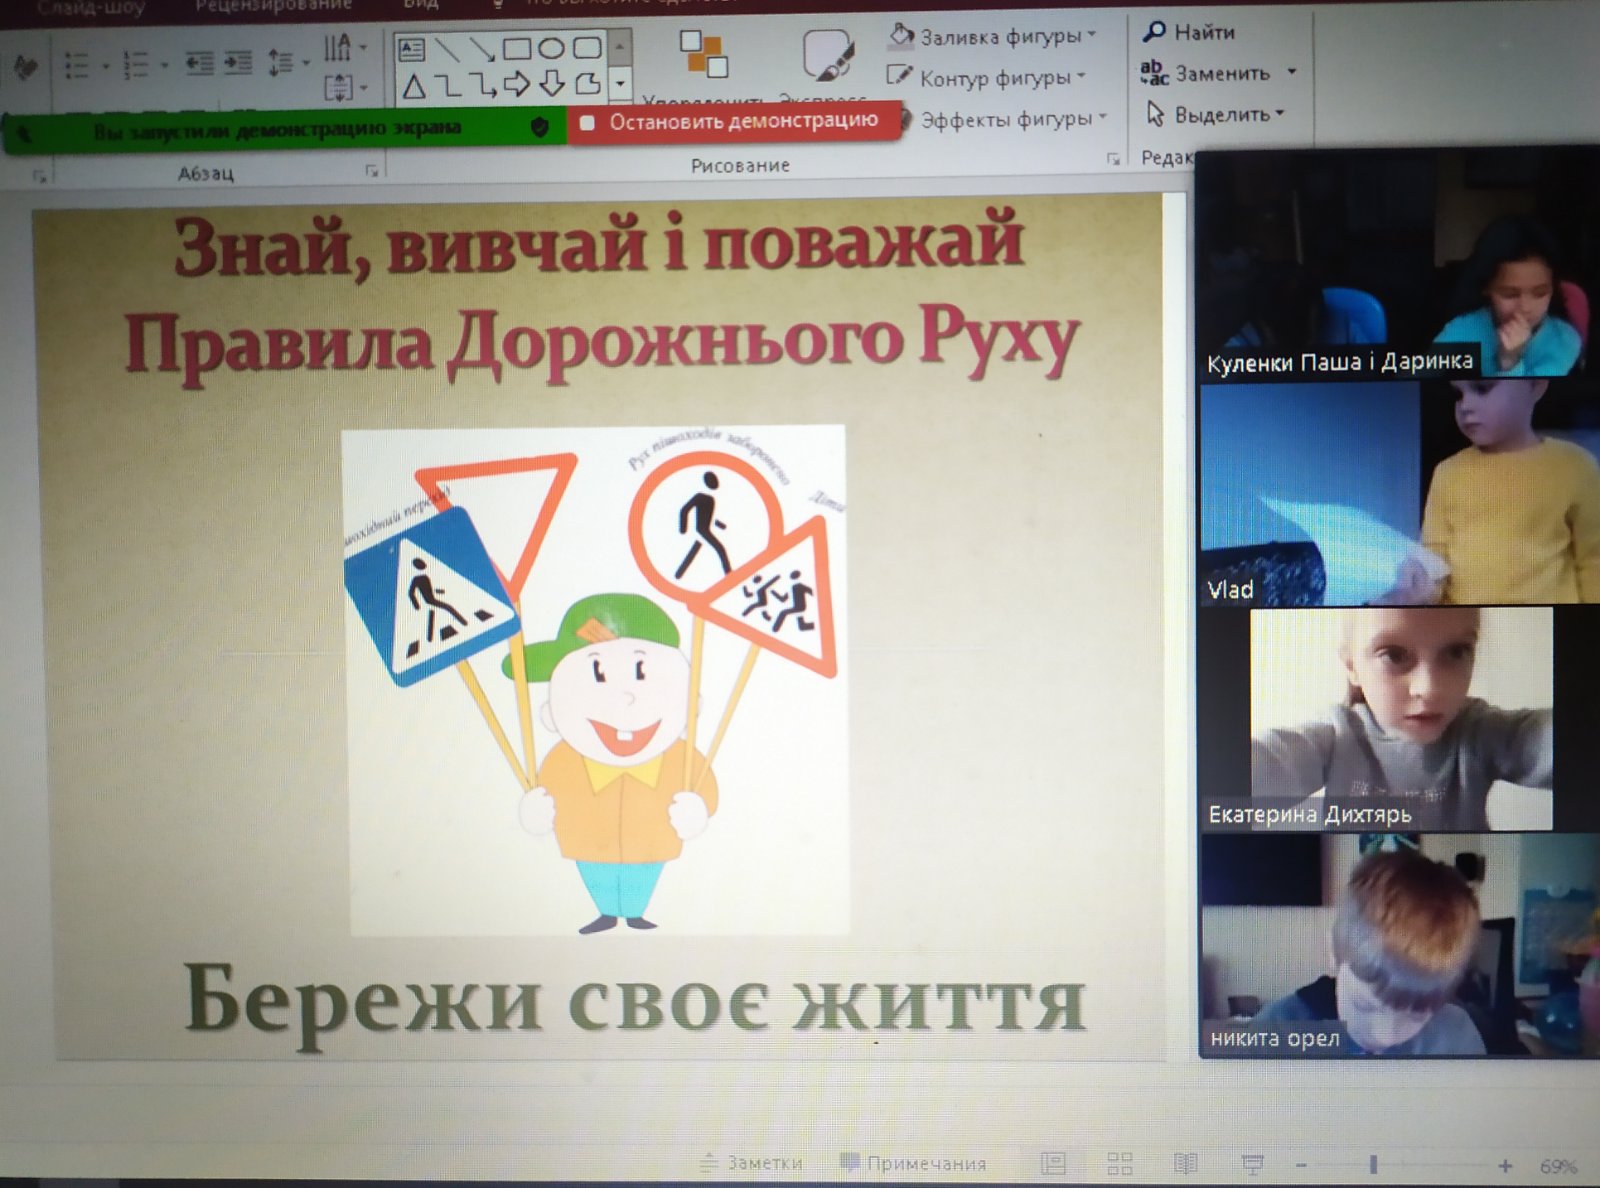Toggle the Примечания comments pane
The width and height of the screenshot is (1600, 1188).
914,1164
